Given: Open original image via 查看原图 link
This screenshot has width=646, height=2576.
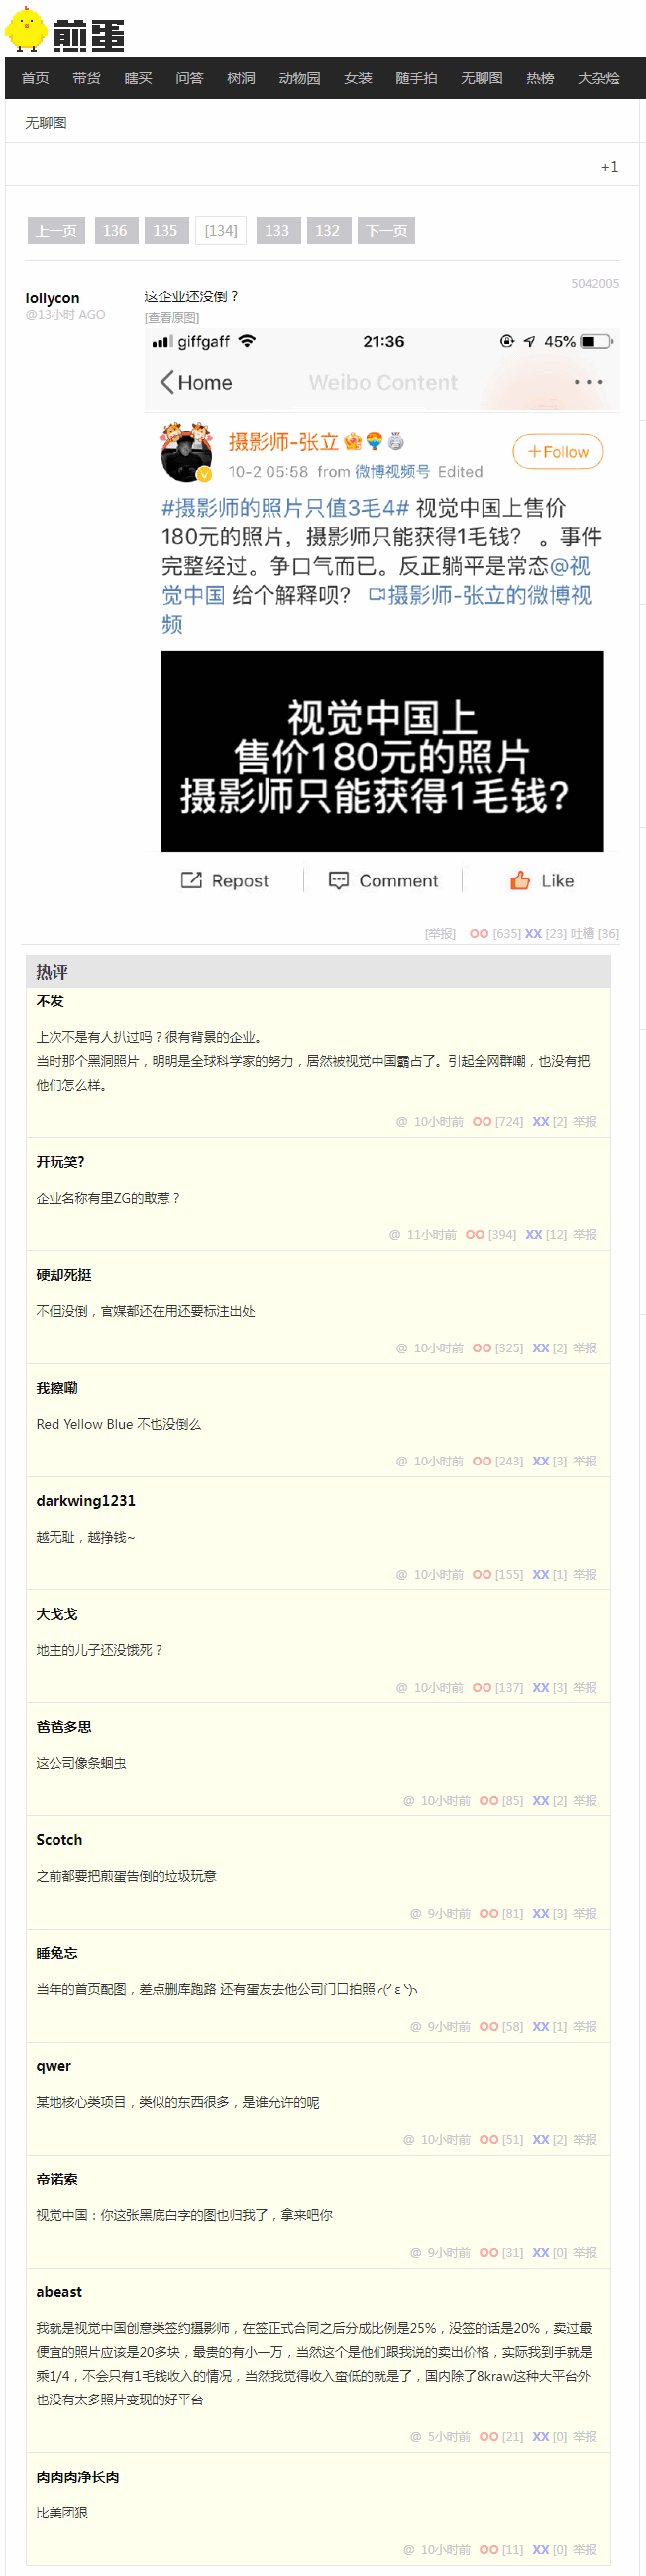Looking at the screenshot, I should coord(172,318).
